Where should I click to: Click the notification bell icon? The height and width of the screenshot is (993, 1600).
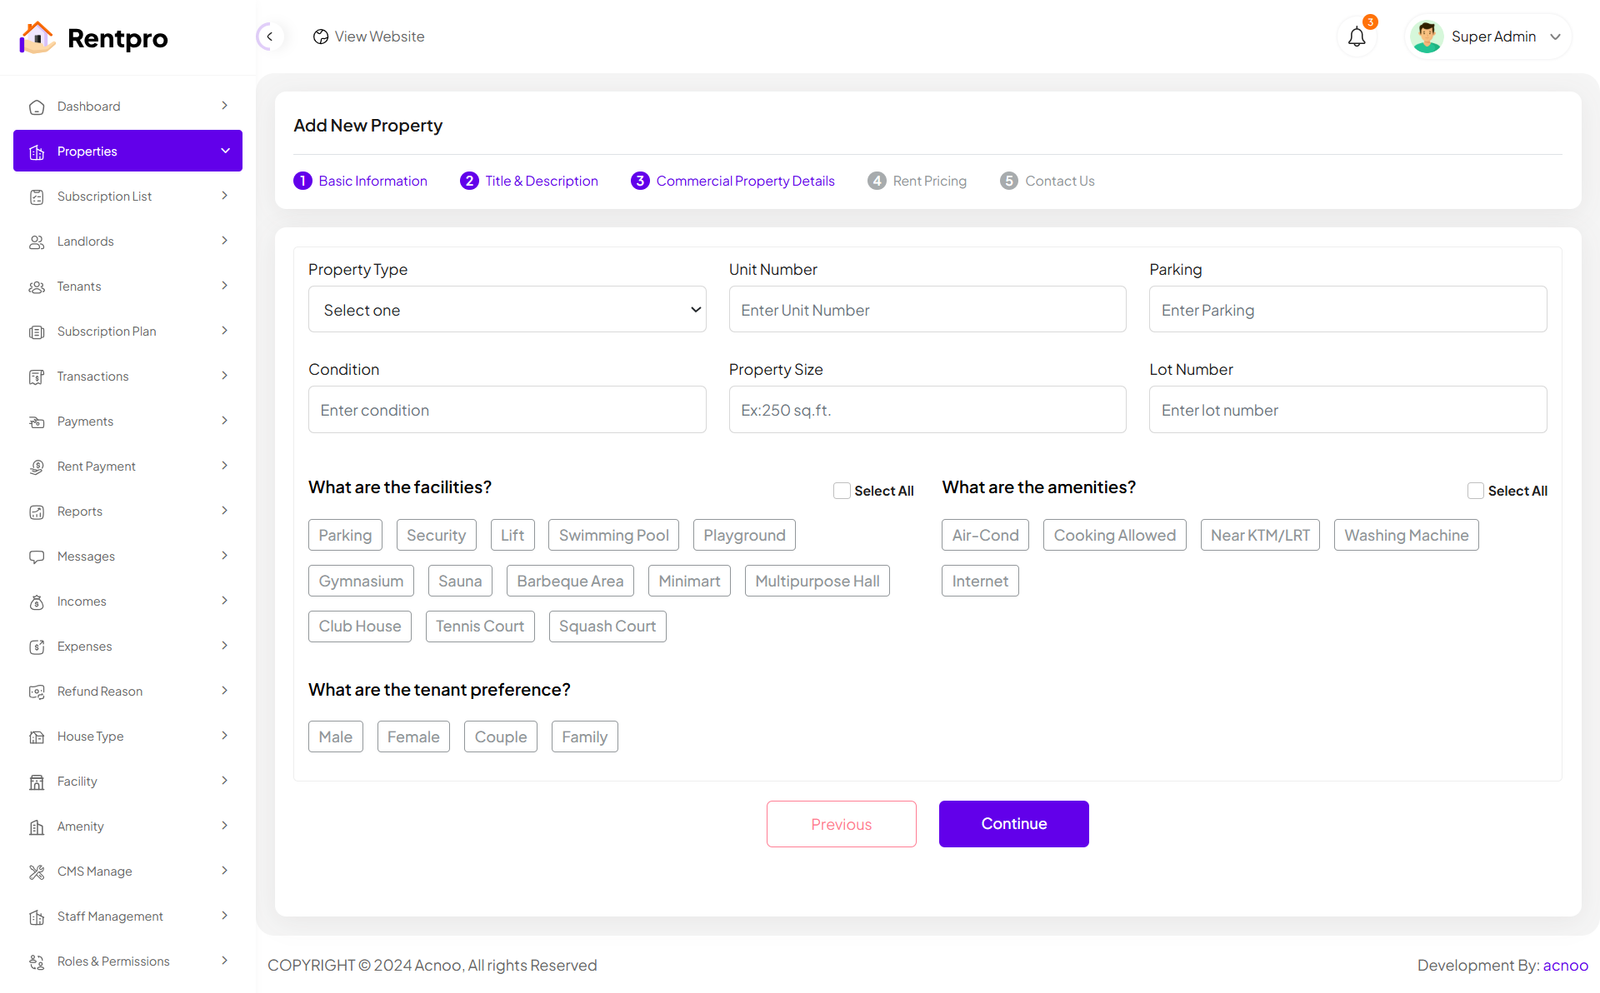coord(1356,37)
